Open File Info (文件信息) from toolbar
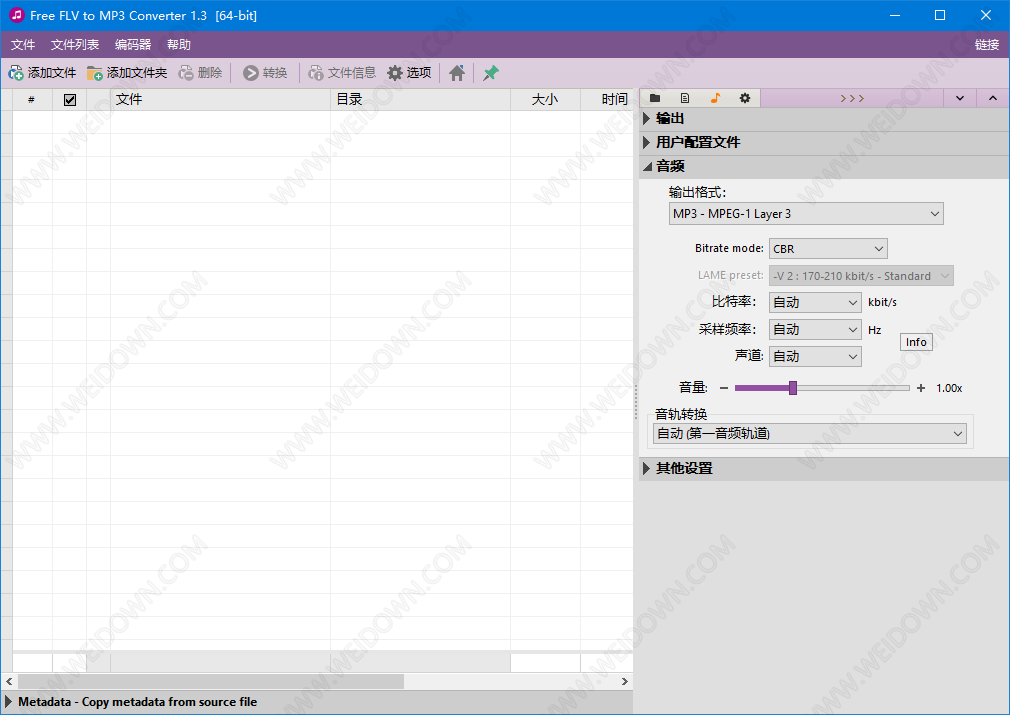The height and width of the screenshot is (715, 1010). click(x=342, y=73)
